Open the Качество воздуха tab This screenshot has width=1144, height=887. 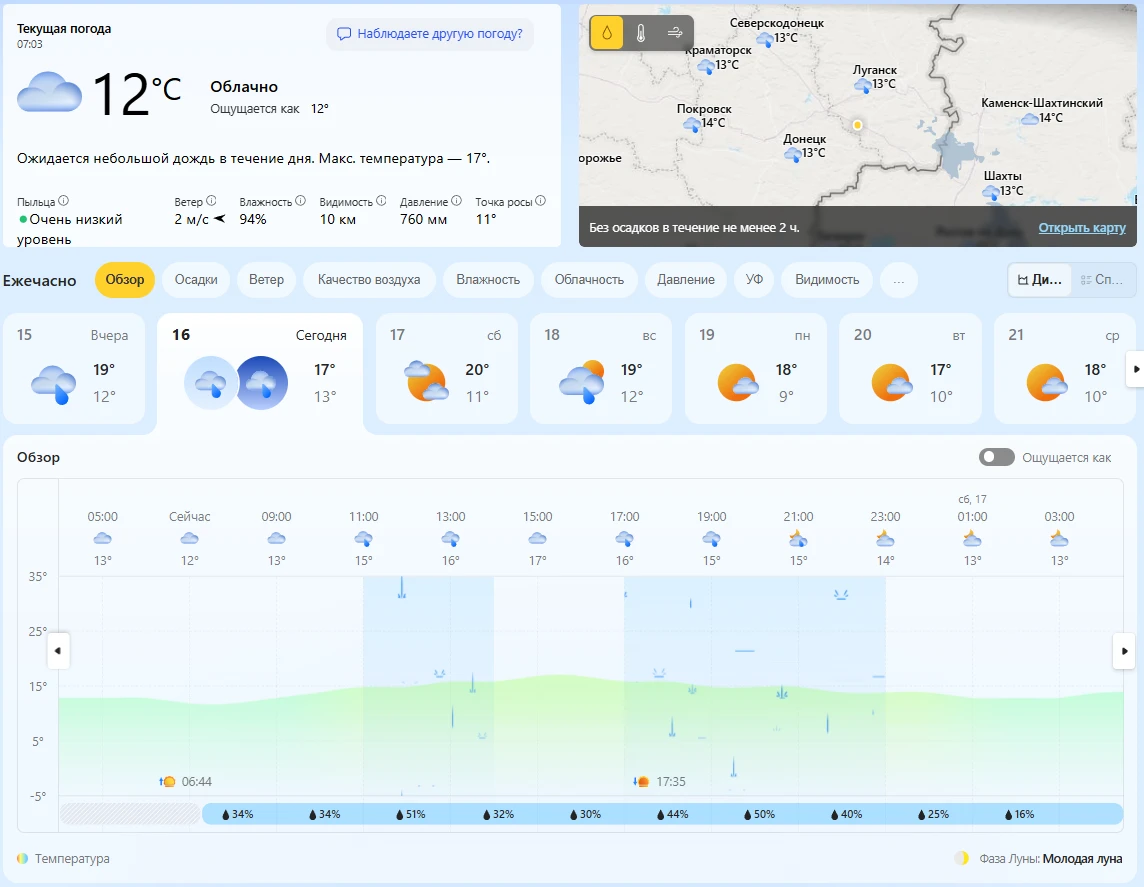[369, 280]
